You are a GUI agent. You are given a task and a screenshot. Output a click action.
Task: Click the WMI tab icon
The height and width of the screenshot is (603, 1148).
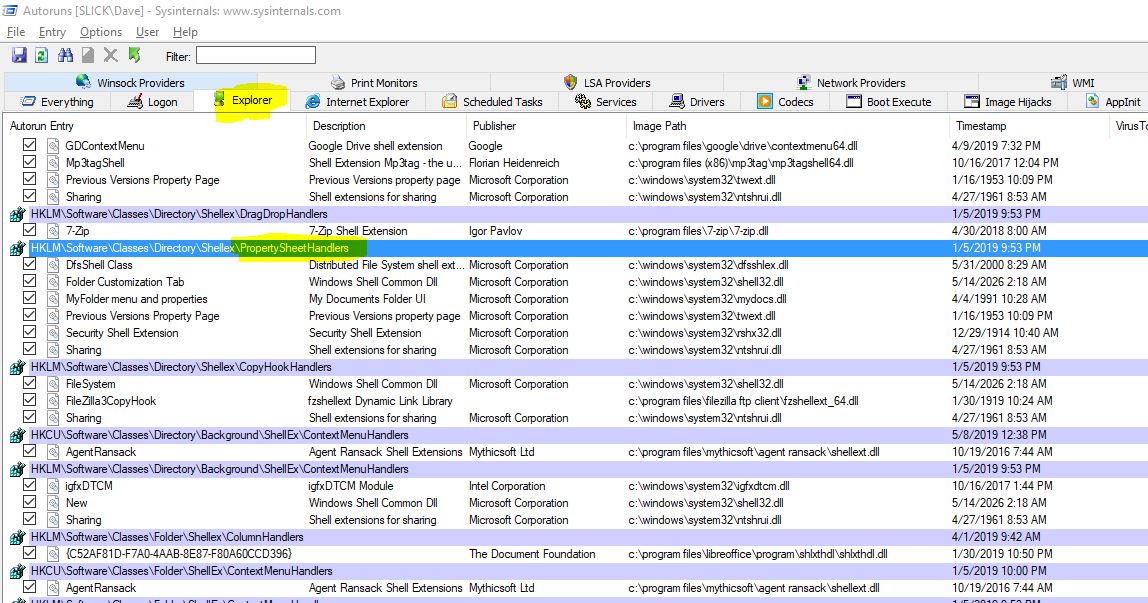tap(1059, 82)
